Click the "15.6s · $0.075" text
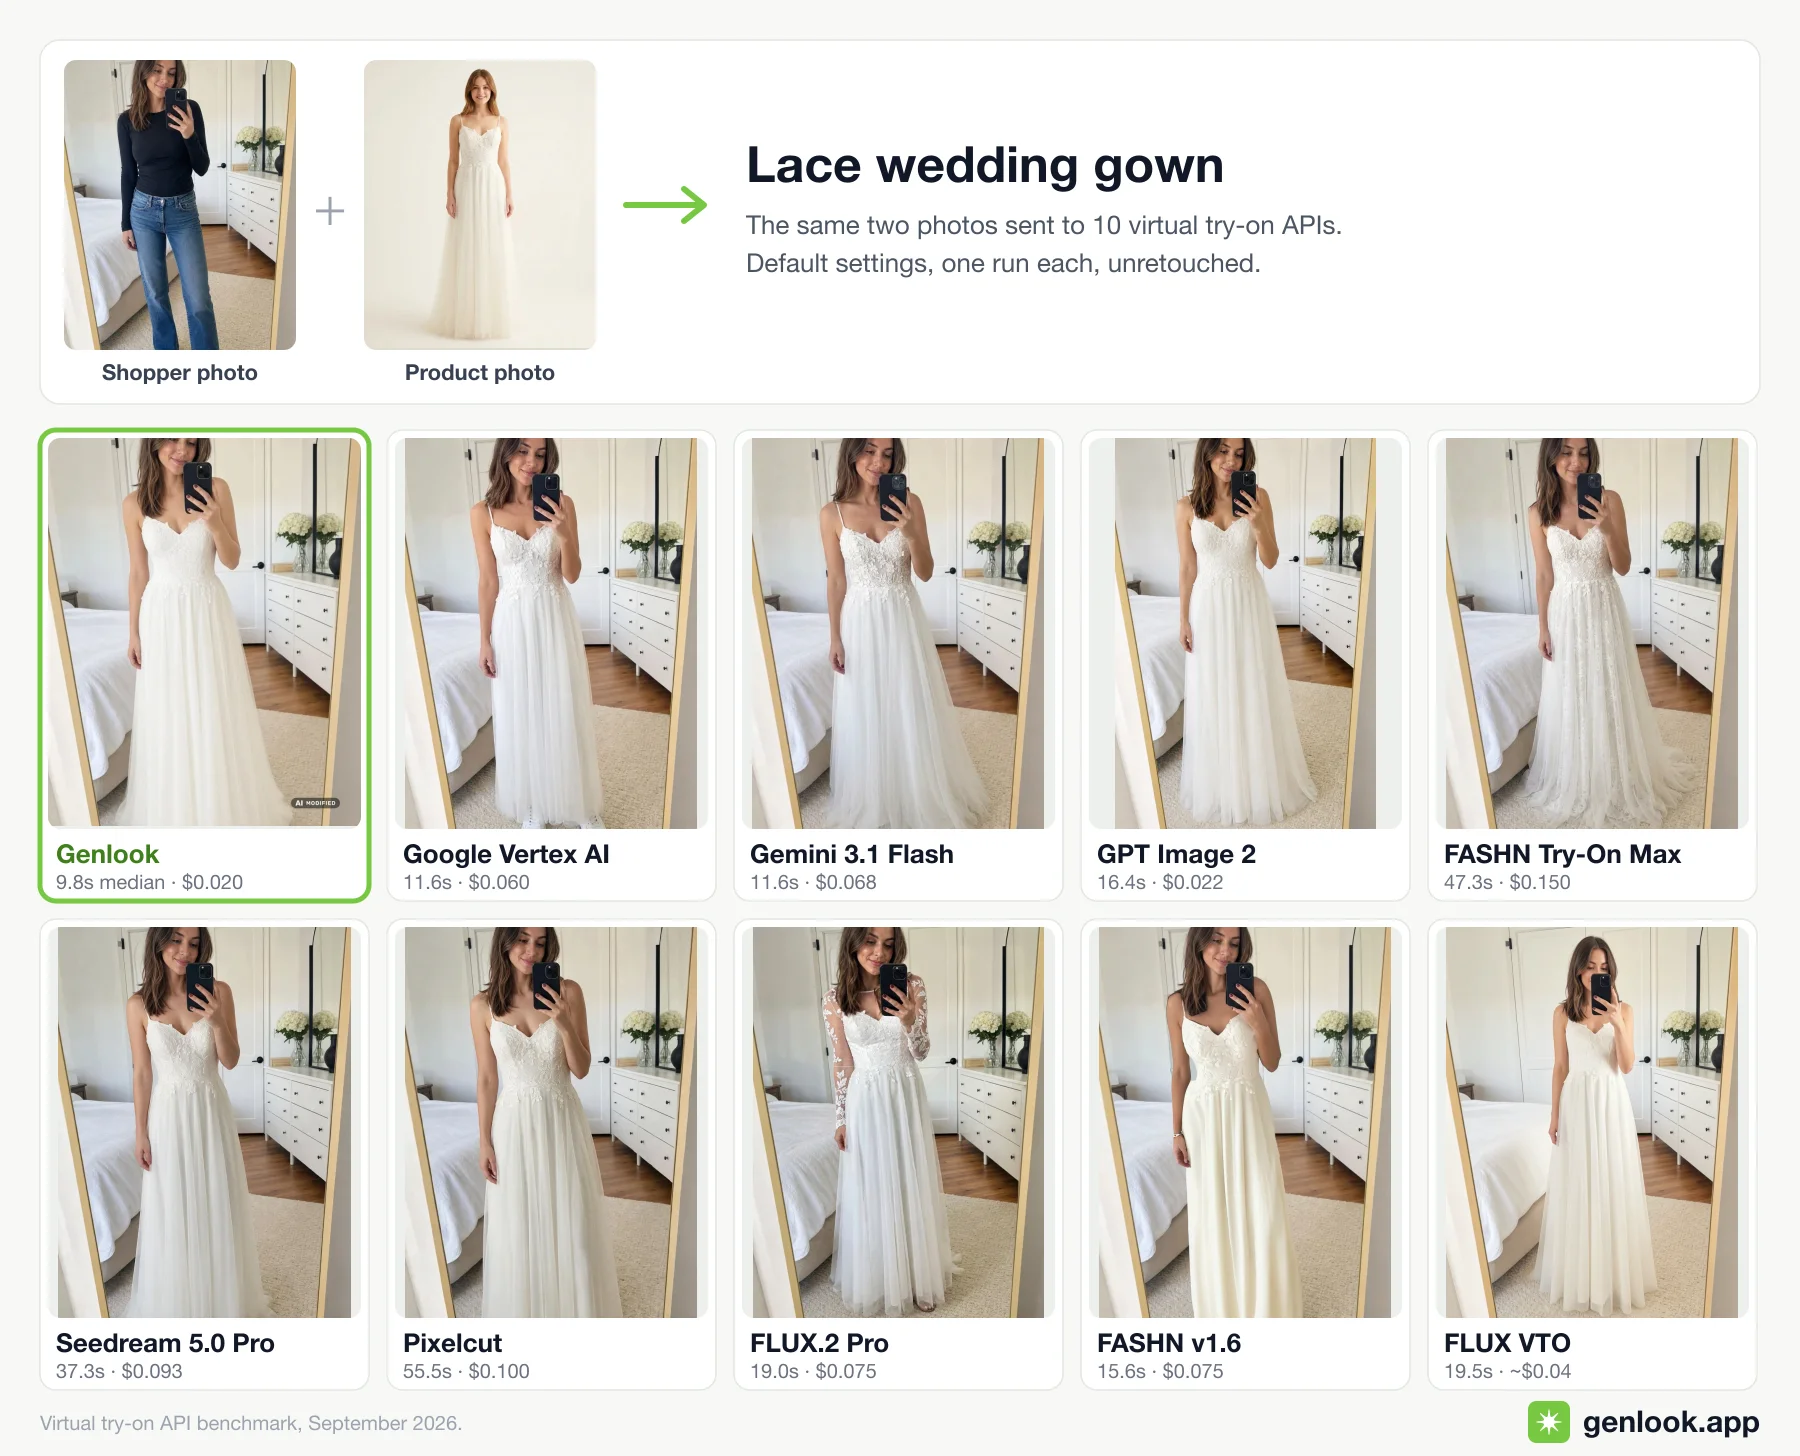 click(1160, 1371)
